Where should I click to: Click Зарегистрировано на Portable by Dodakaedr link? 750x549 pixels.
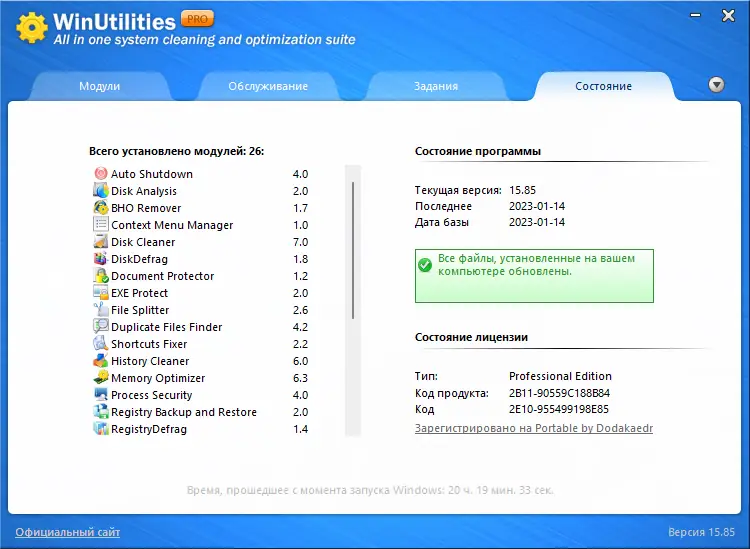534,428
